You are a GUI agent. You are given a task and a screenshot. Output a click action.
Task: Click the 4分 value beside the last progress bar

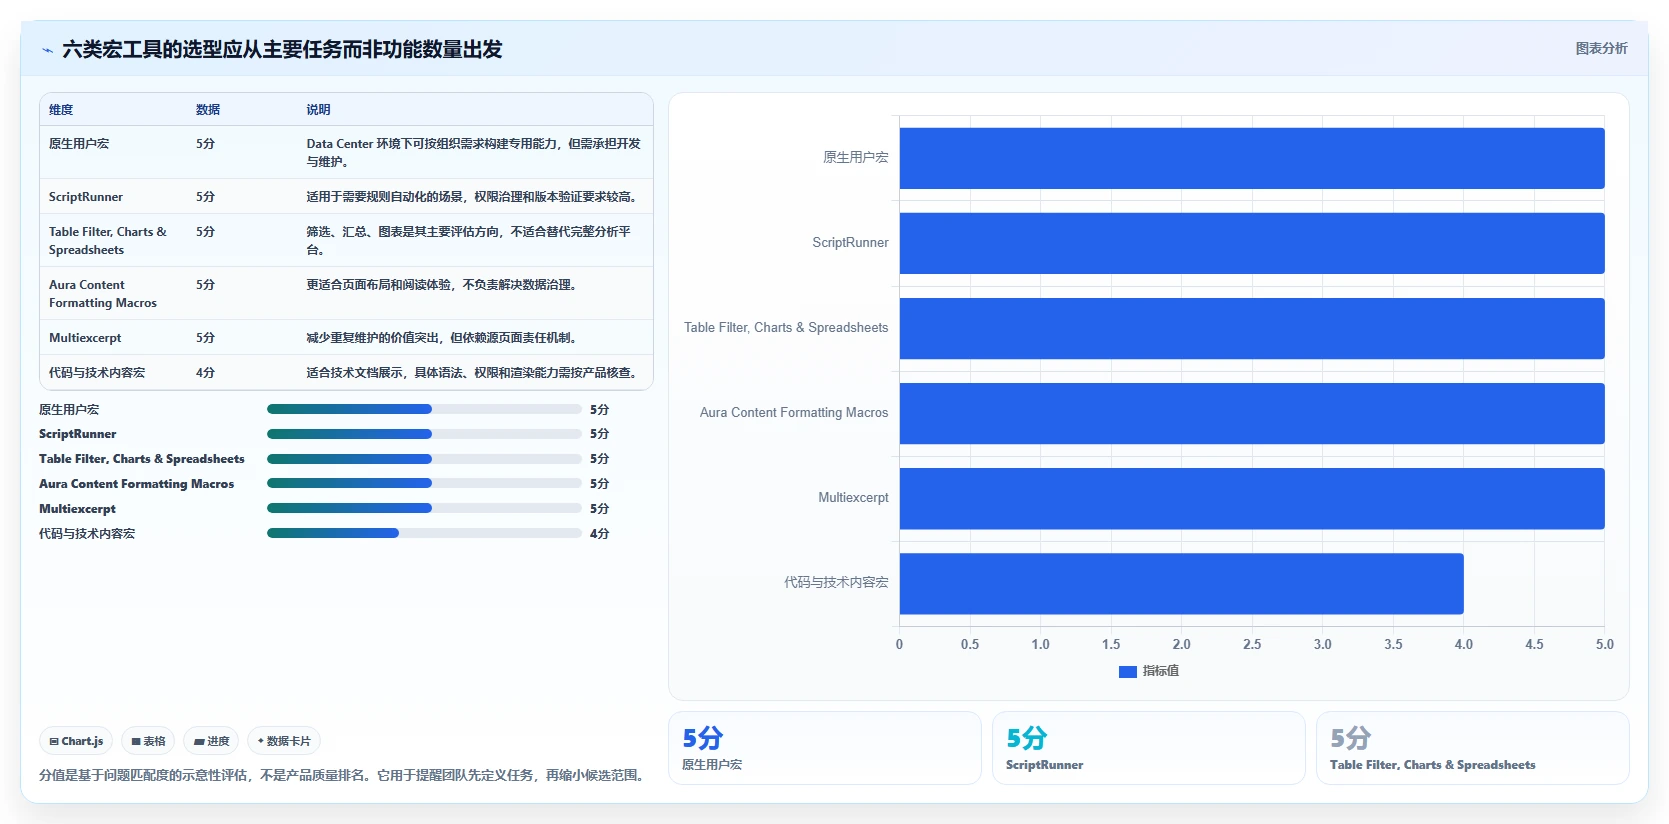599,534
